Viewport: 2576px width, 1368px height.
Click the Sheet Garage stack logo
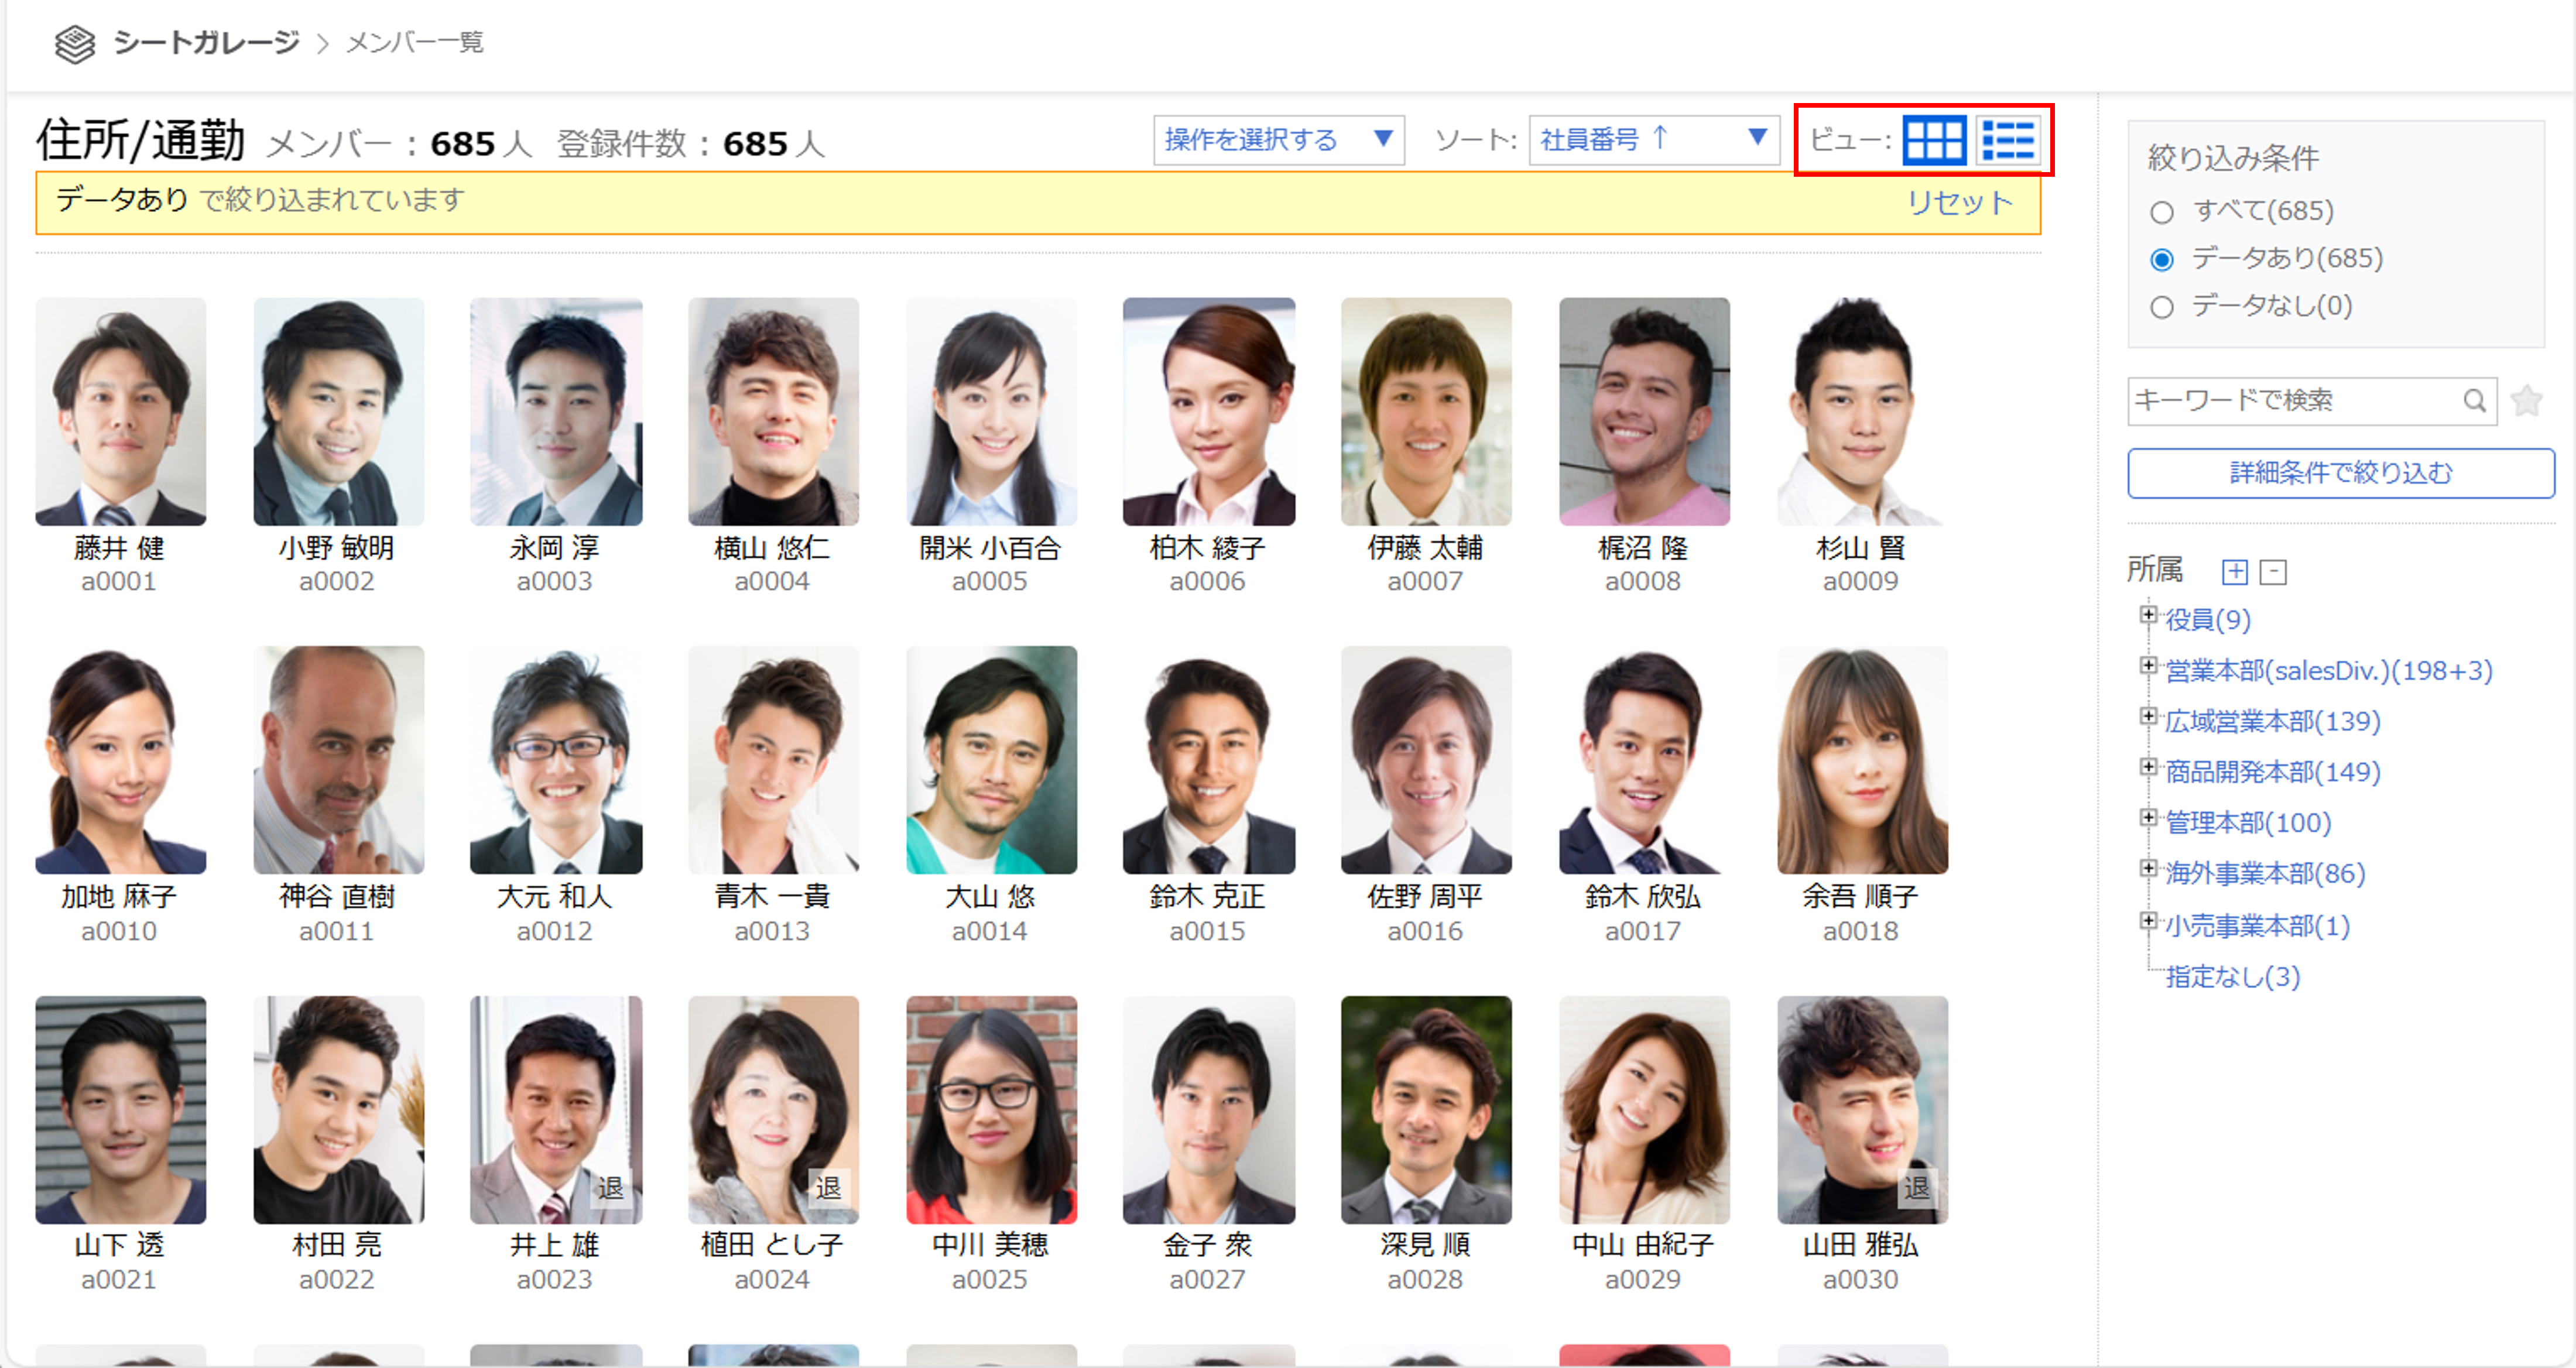pos(75,44)
